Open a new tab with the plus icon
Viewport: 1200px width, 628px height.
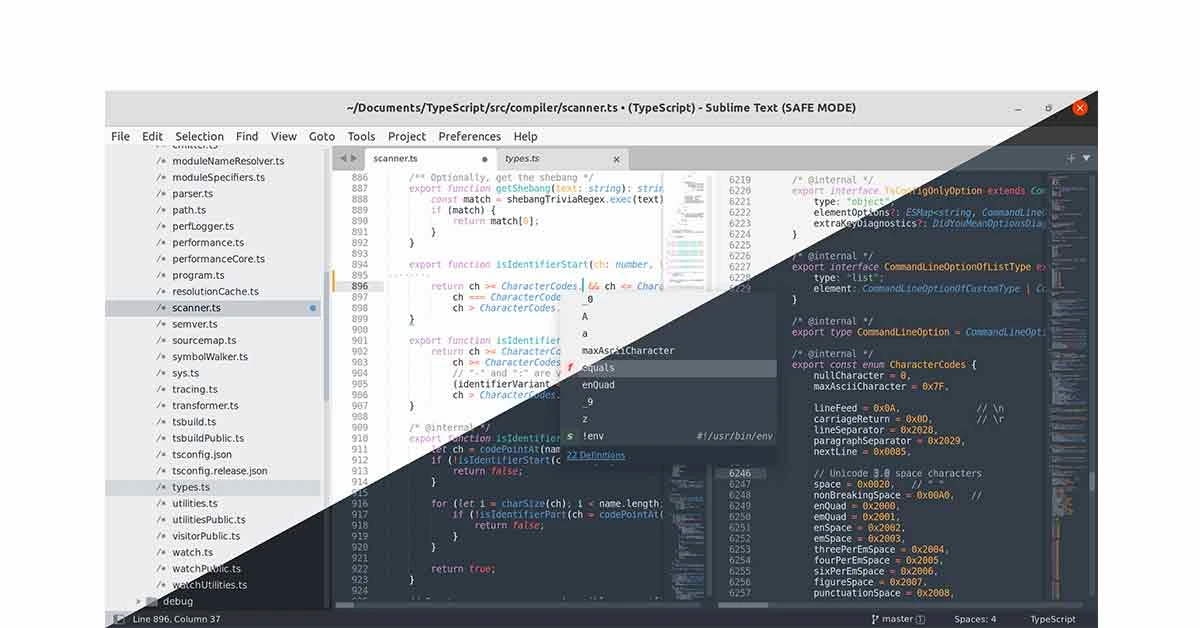(x=1072, y=157)
